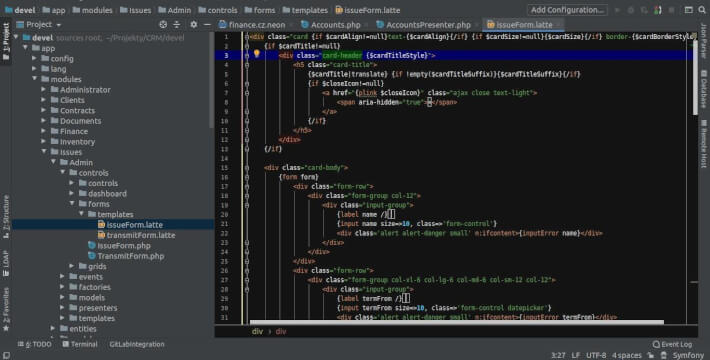Click the expand/collapse-all icon in Project panel header

pyautogui.click(x=177, y=24)
